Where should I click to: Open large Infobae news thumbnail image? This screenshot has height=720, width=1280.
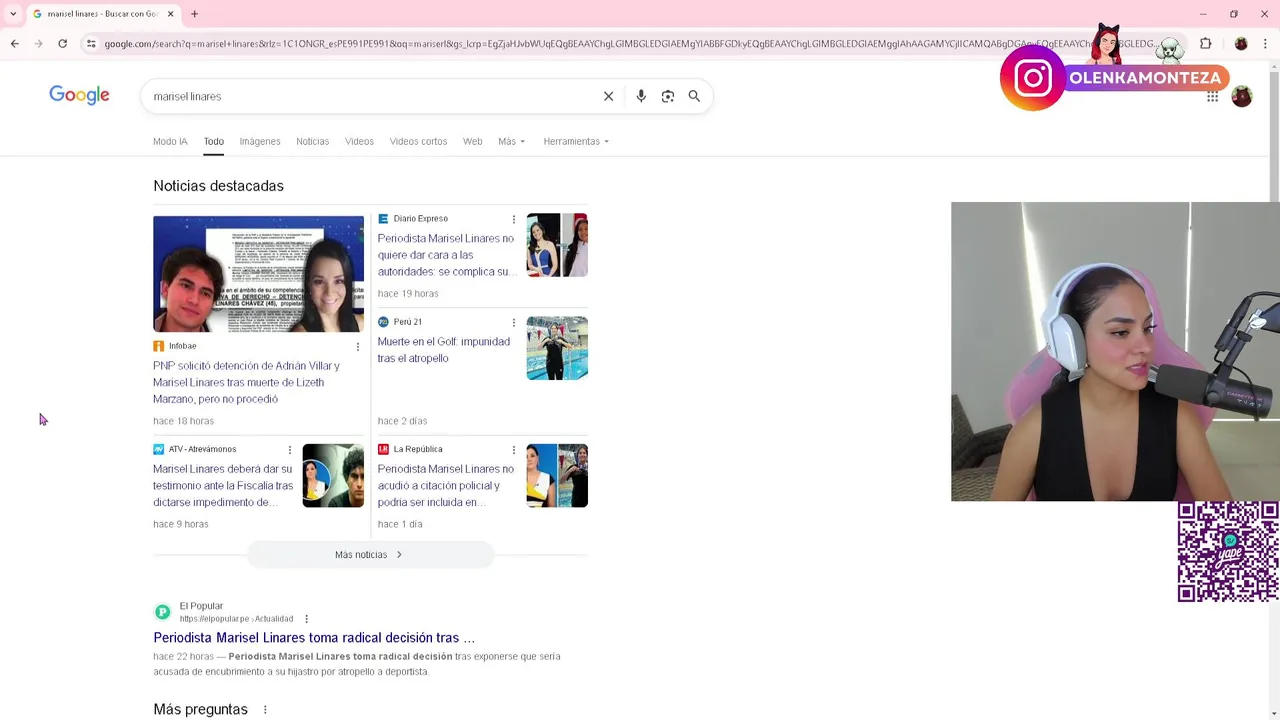(x=258, y=274)
